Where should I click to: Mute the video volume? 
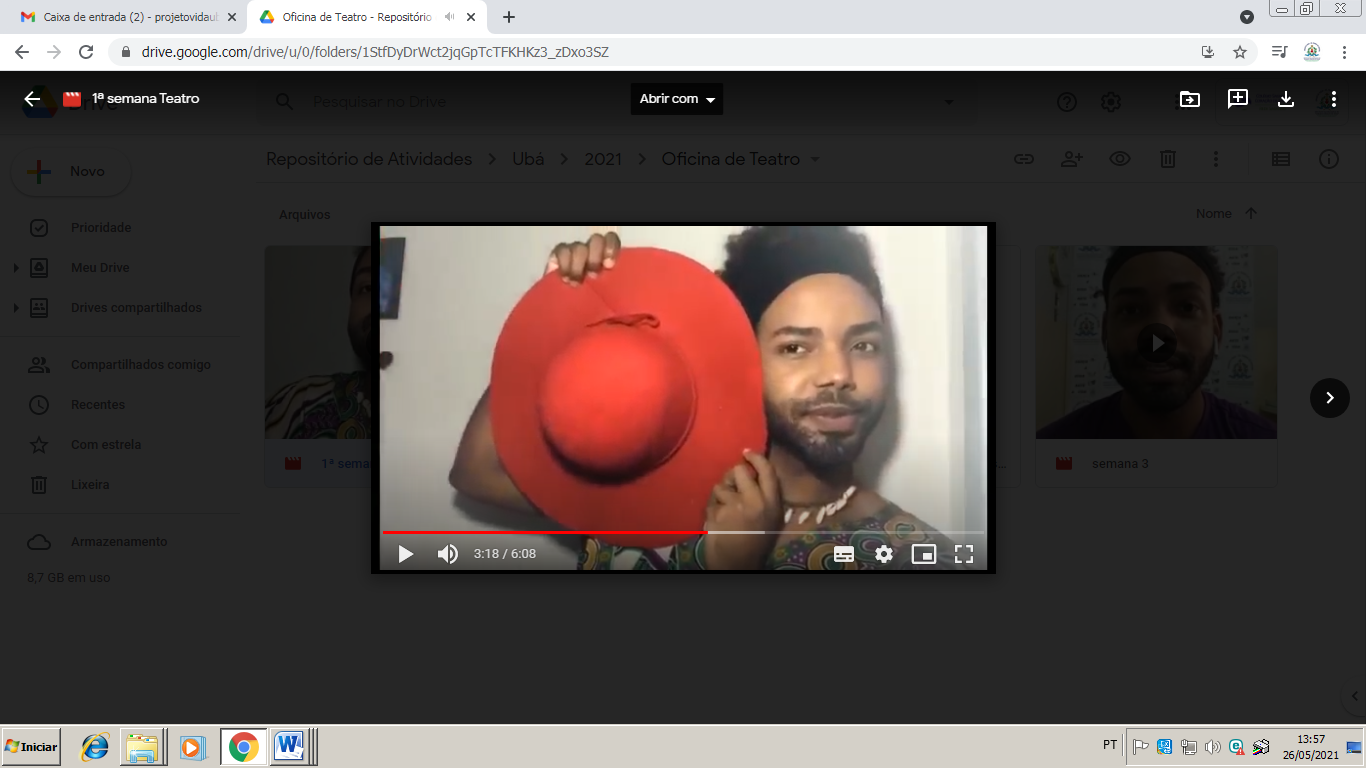[447, 554]
